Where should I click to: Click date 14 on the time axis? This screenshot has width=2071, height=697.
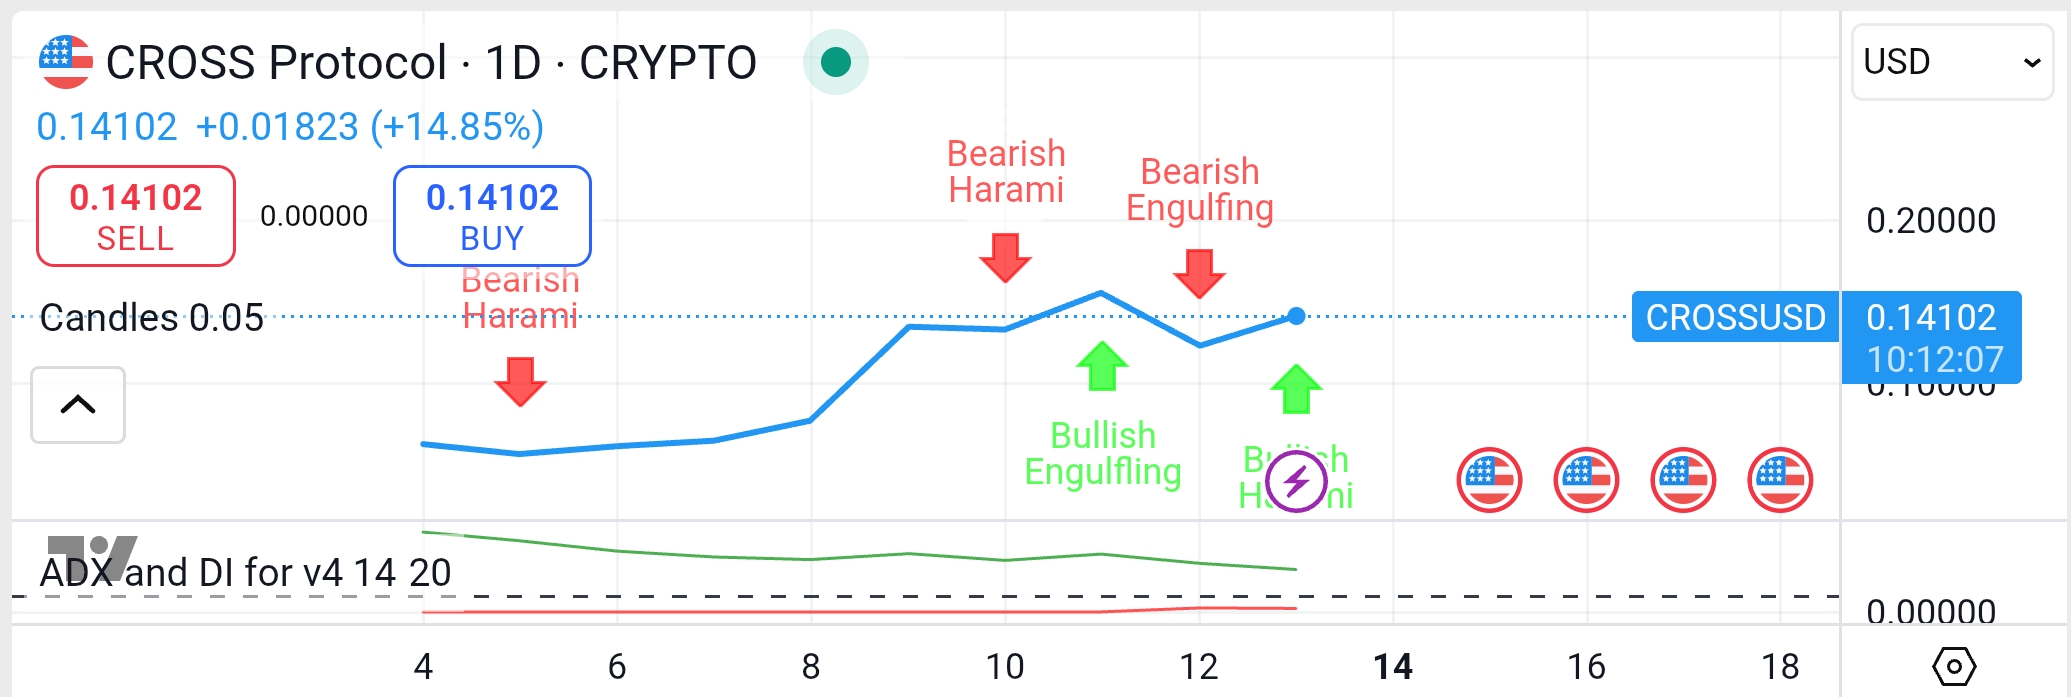coord(1392,666)
